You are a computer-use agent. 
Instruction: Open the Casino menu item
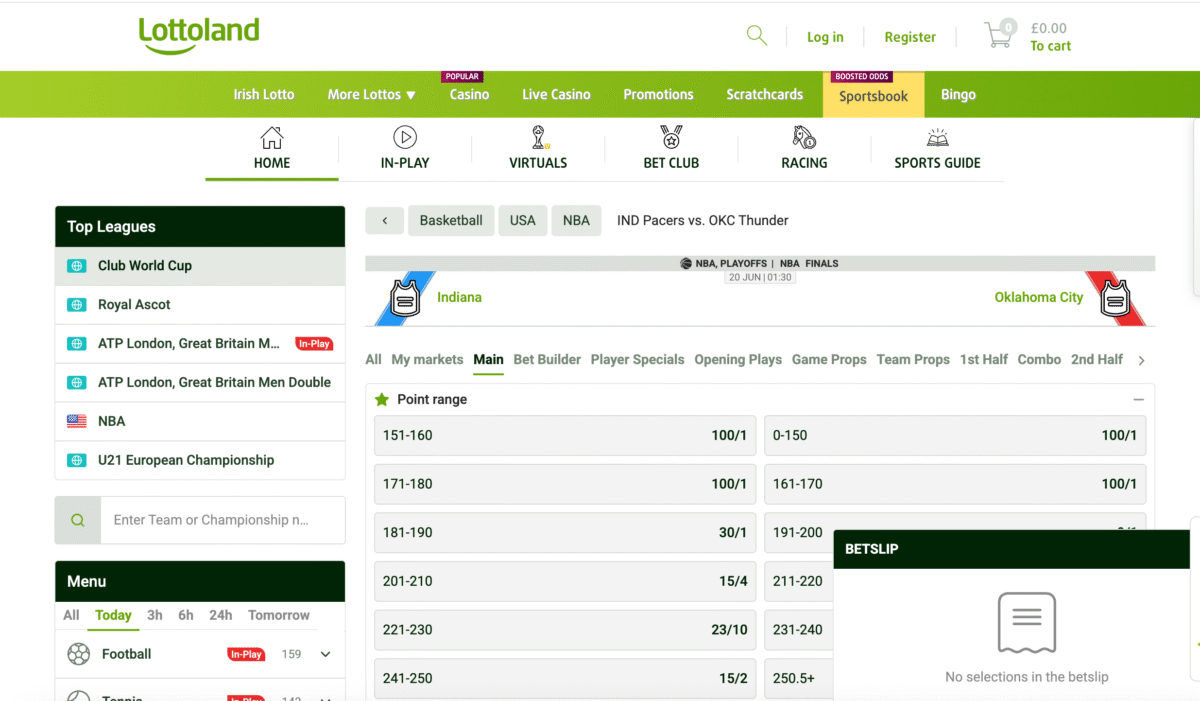point(469,95)
